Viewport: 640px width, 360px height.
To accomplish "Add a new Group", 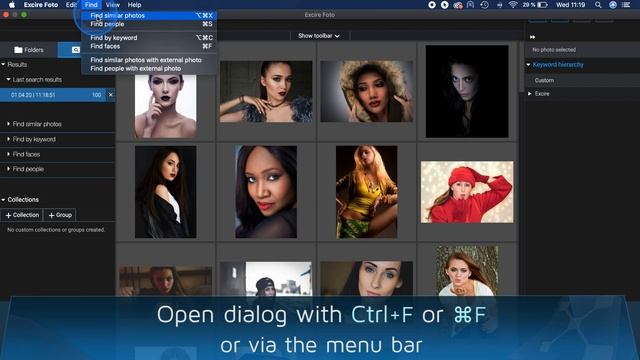I will tap(60, 215).
